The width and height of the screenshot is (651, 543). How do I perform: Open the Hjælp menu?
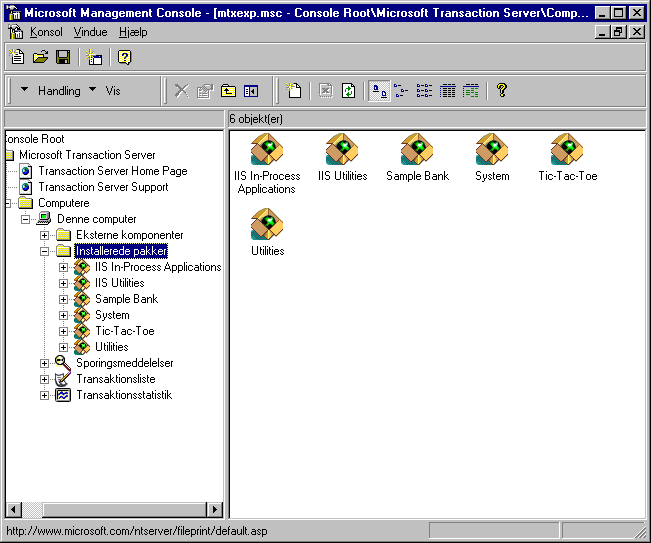(x=133, y=32)
